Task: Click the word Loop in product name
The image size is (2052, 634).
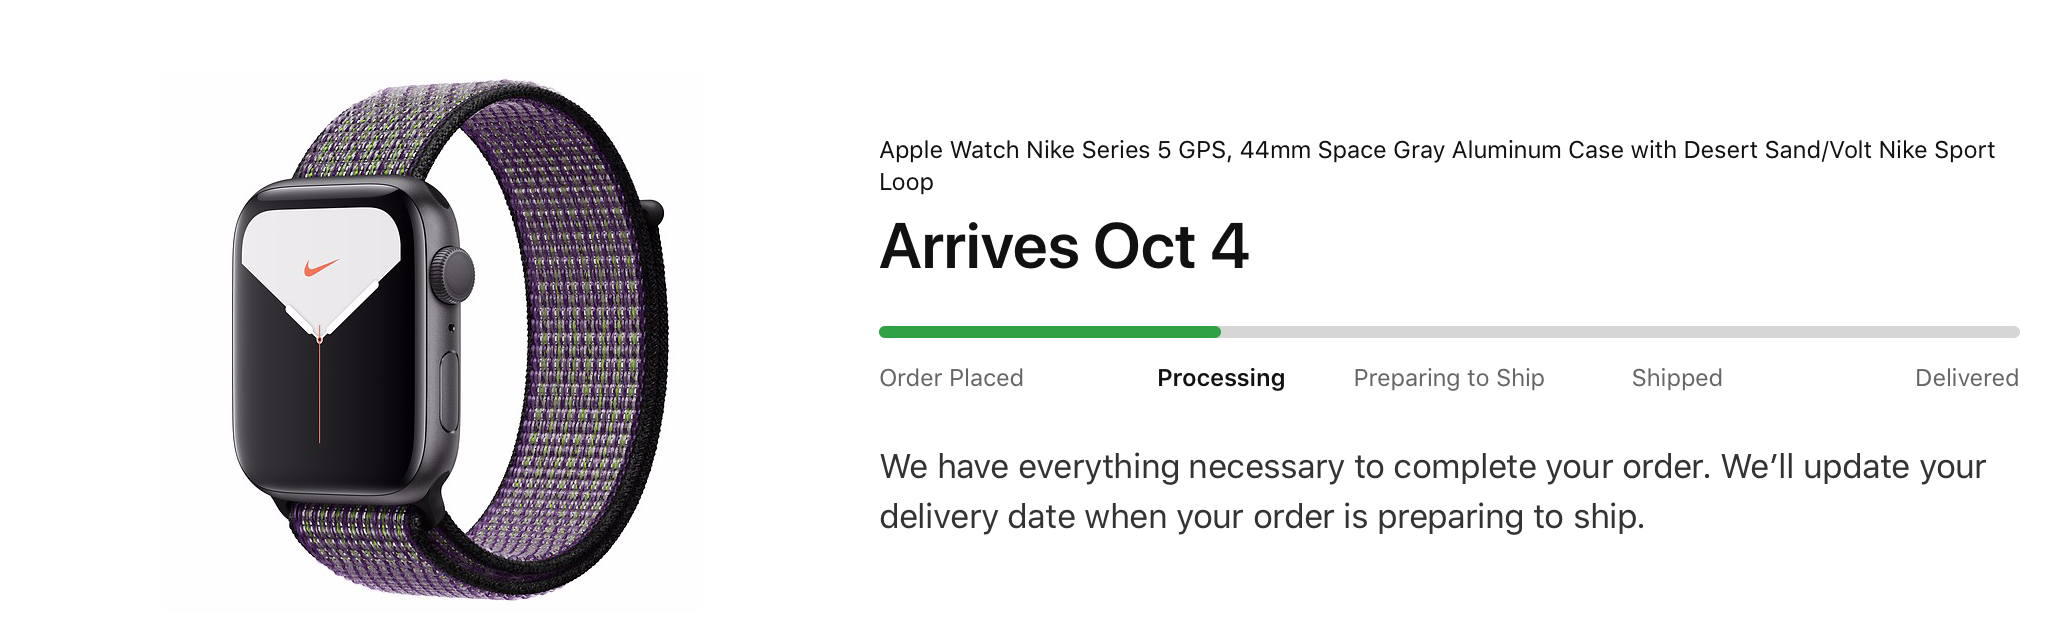Action: pos(906,182)
